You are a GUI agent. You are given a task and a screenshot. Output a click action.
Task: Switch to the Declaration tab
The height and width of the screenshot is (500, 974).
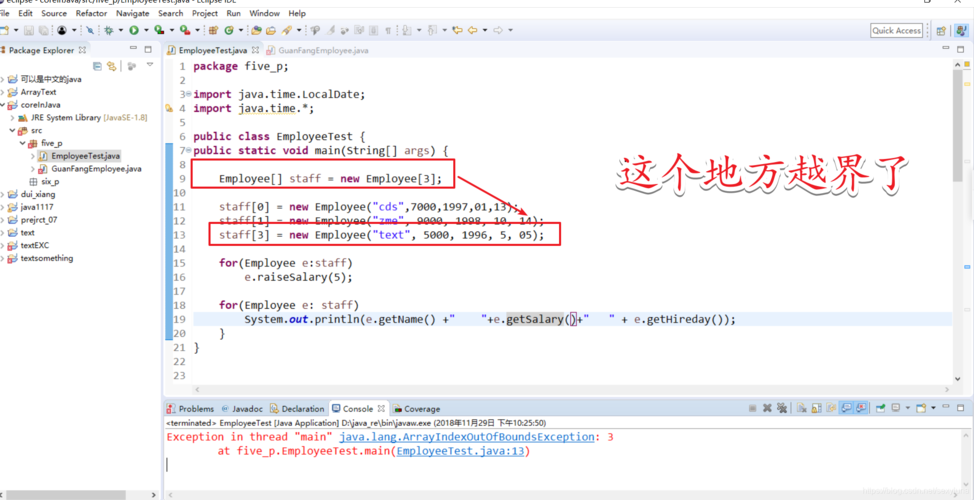click(297, 409)
